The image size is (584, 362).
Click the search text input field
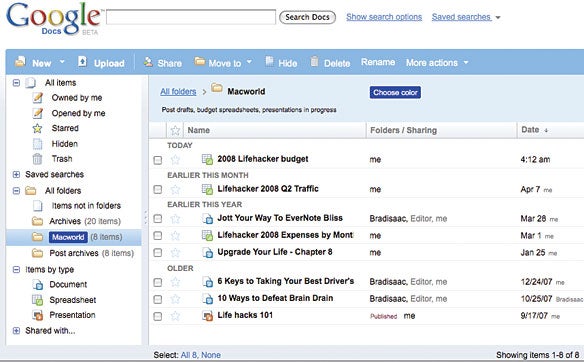(x=191, y=17)
